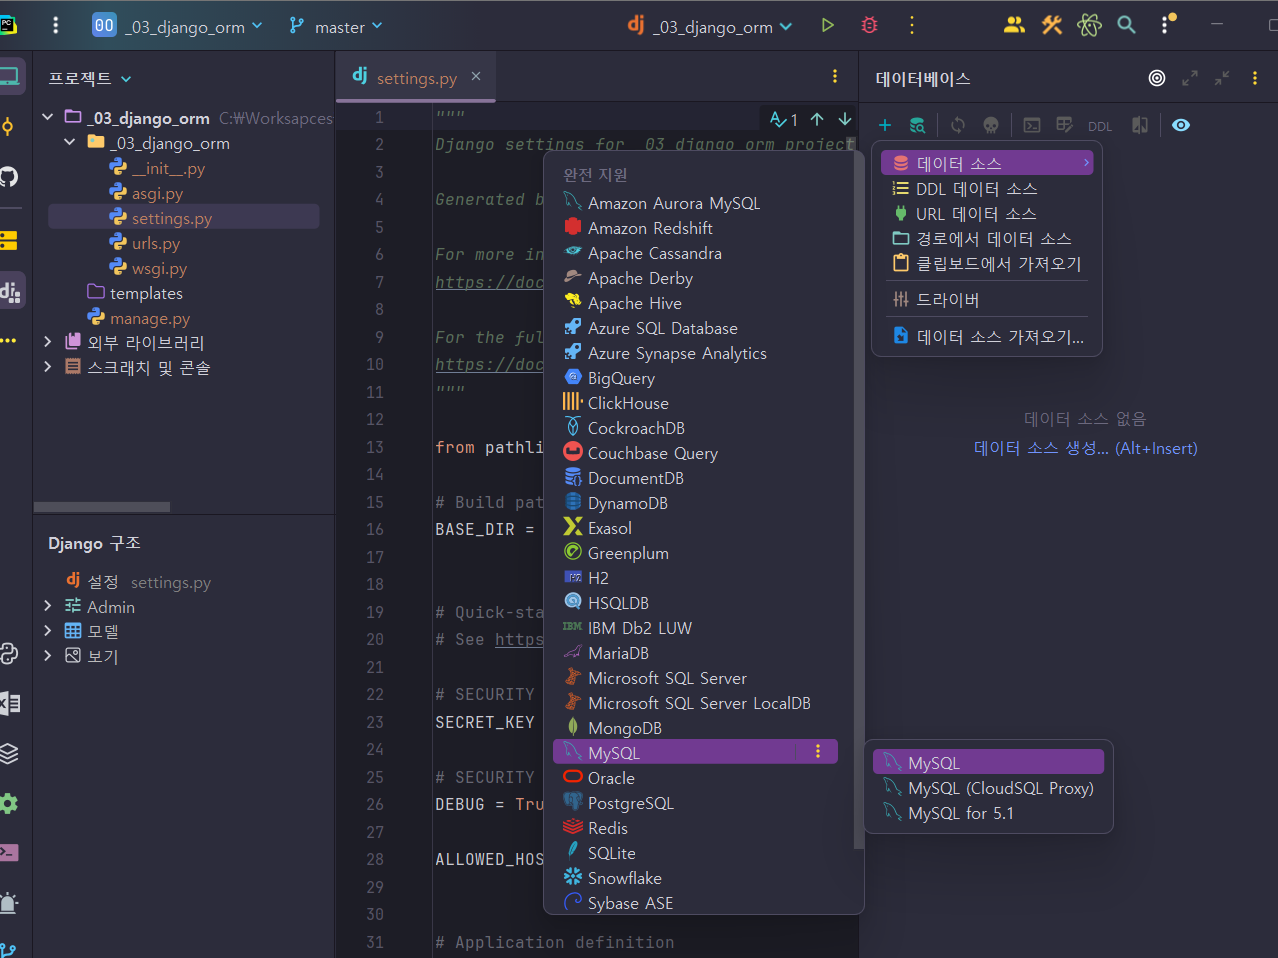Select MySQL for 5.1 submenu option
The width and height of the screenshot is (1278, 958).
(x=988, y=813)
